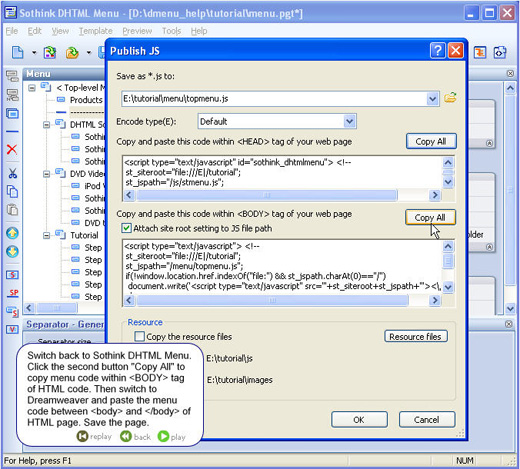Click Menu tree scroll left arrow

click(x=29, y=308)
